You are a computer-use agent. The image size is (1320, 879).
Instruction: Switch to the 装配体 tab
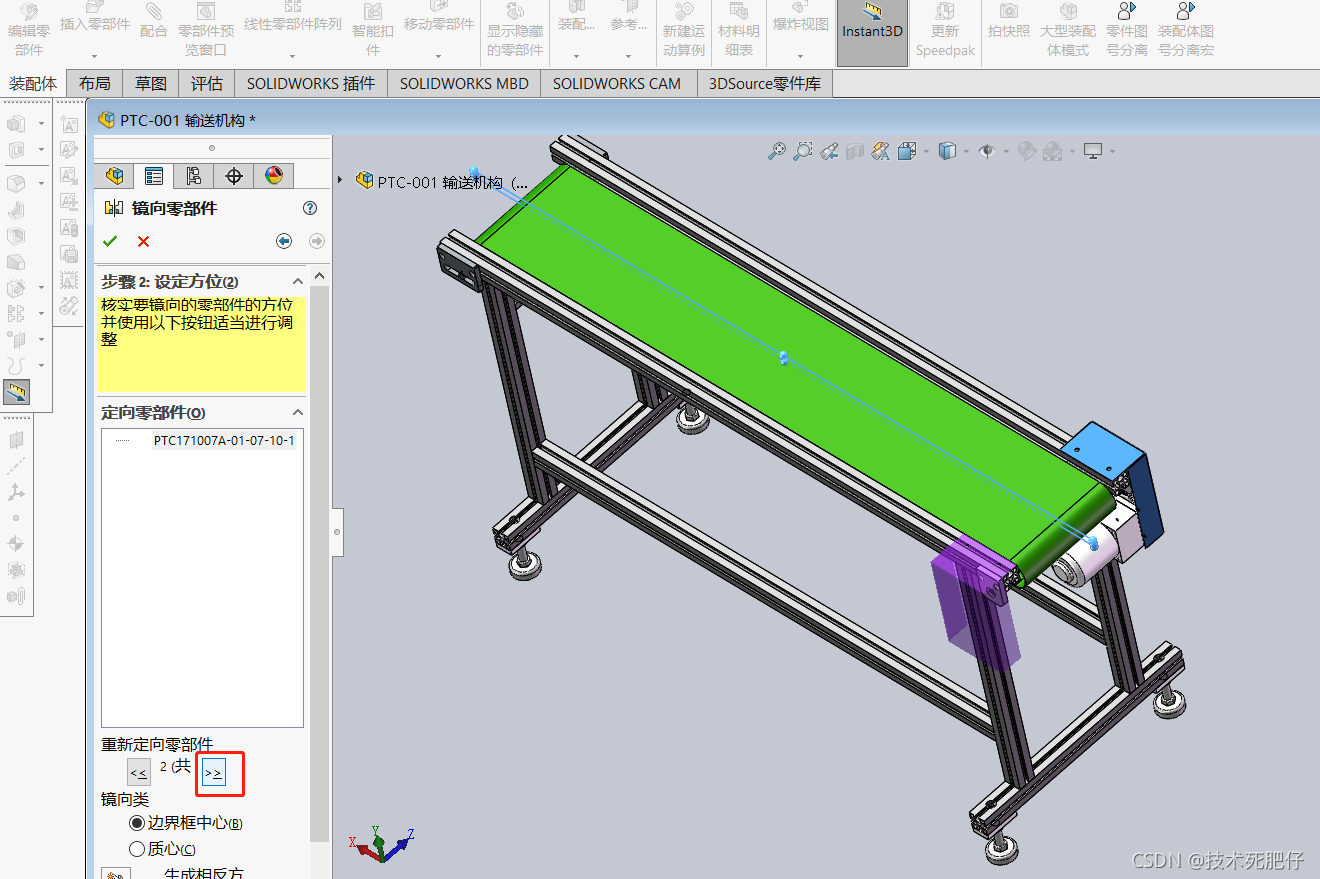[33, 84]
